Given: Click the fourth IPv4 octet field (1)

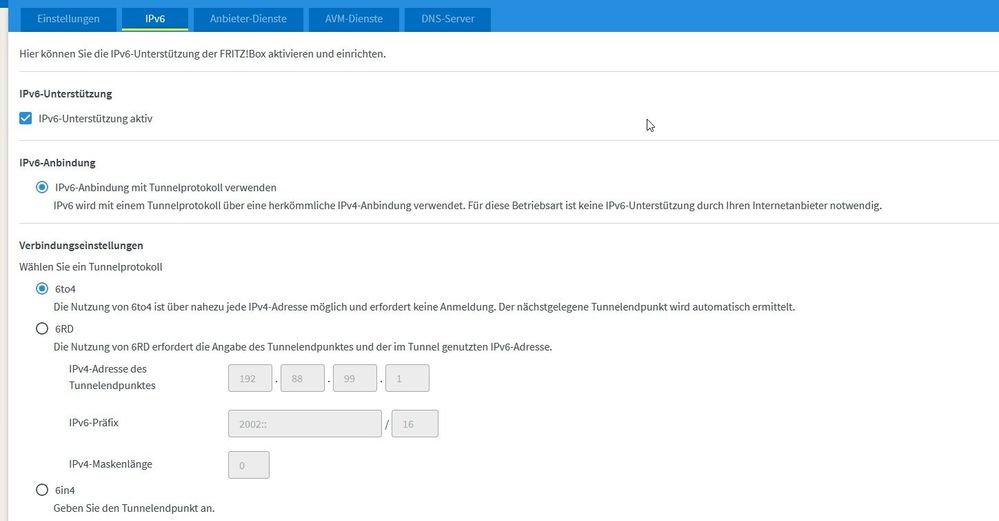Looking at the screenshot, I should (406, 378).
